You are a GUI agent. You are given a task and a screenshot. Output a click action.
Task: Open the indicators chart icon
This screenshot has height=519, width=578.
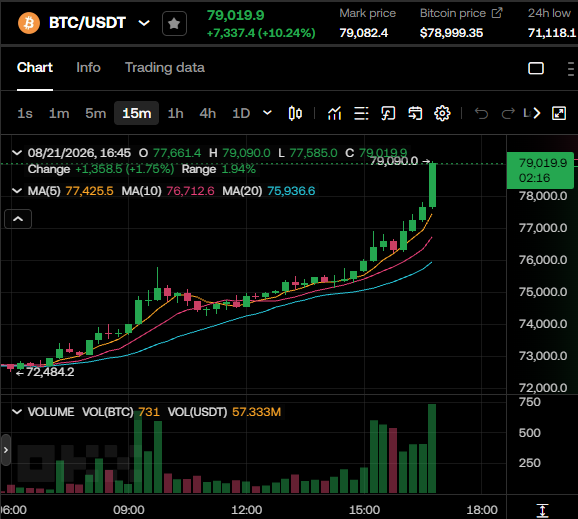coord(334,113)
